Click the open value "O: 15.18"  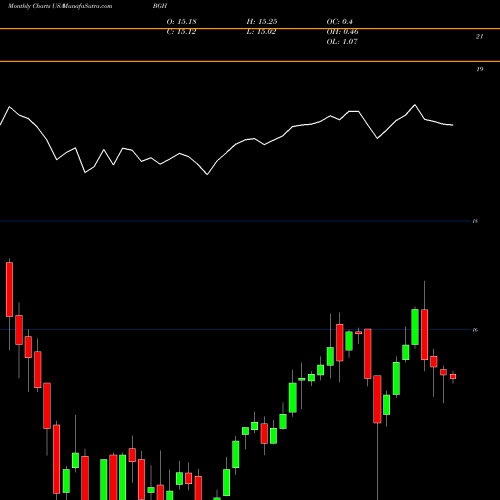181,22
